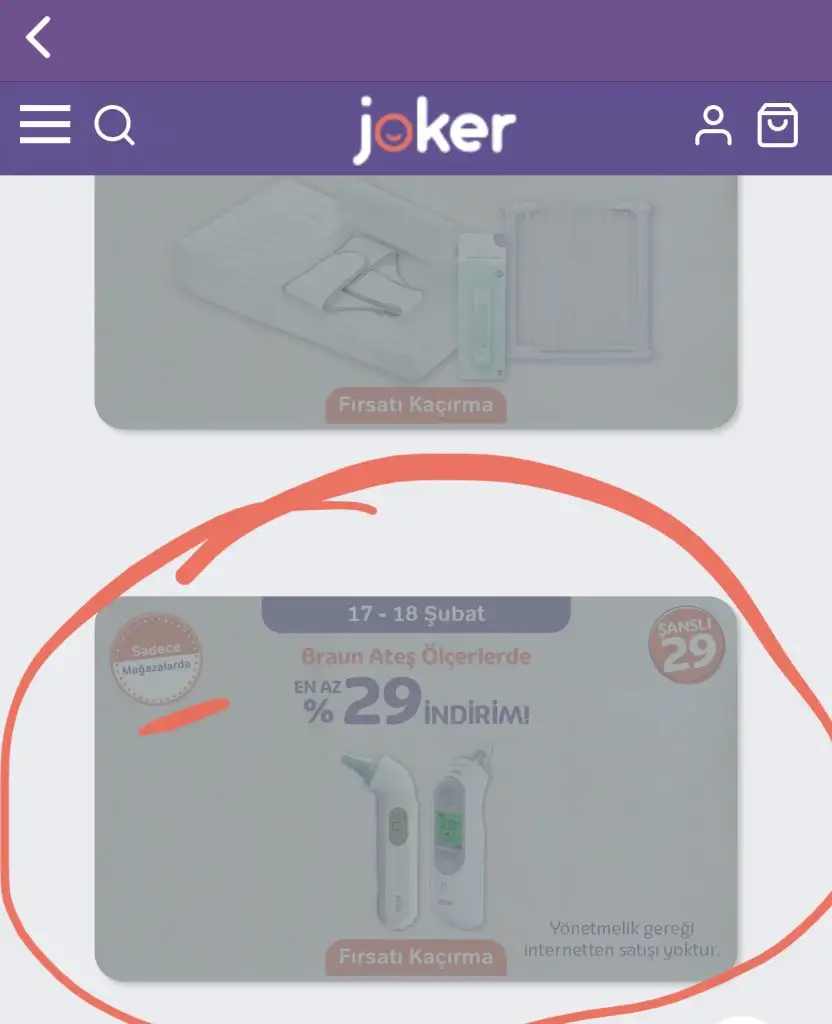Image resolution: width=832 pixels, height=1024 pixels.
Task: Tap the EN AZ %29 İNDİRİM text
Action: (x=411, y=701)
